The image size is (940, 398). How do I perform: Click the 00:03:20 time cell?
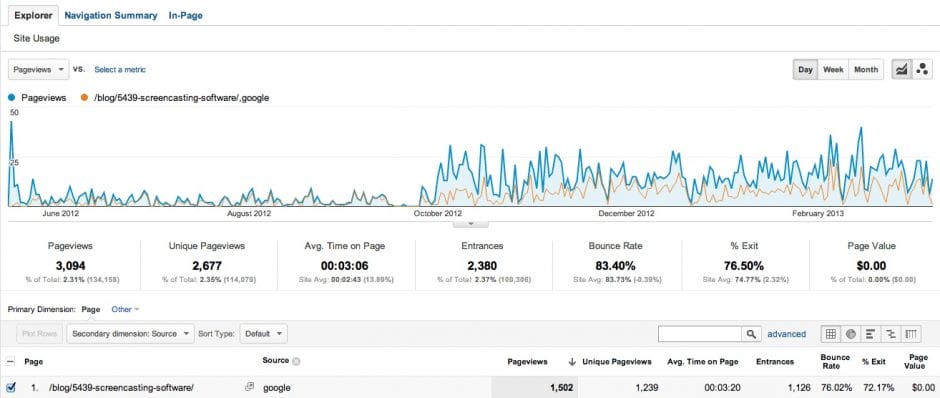721,388
